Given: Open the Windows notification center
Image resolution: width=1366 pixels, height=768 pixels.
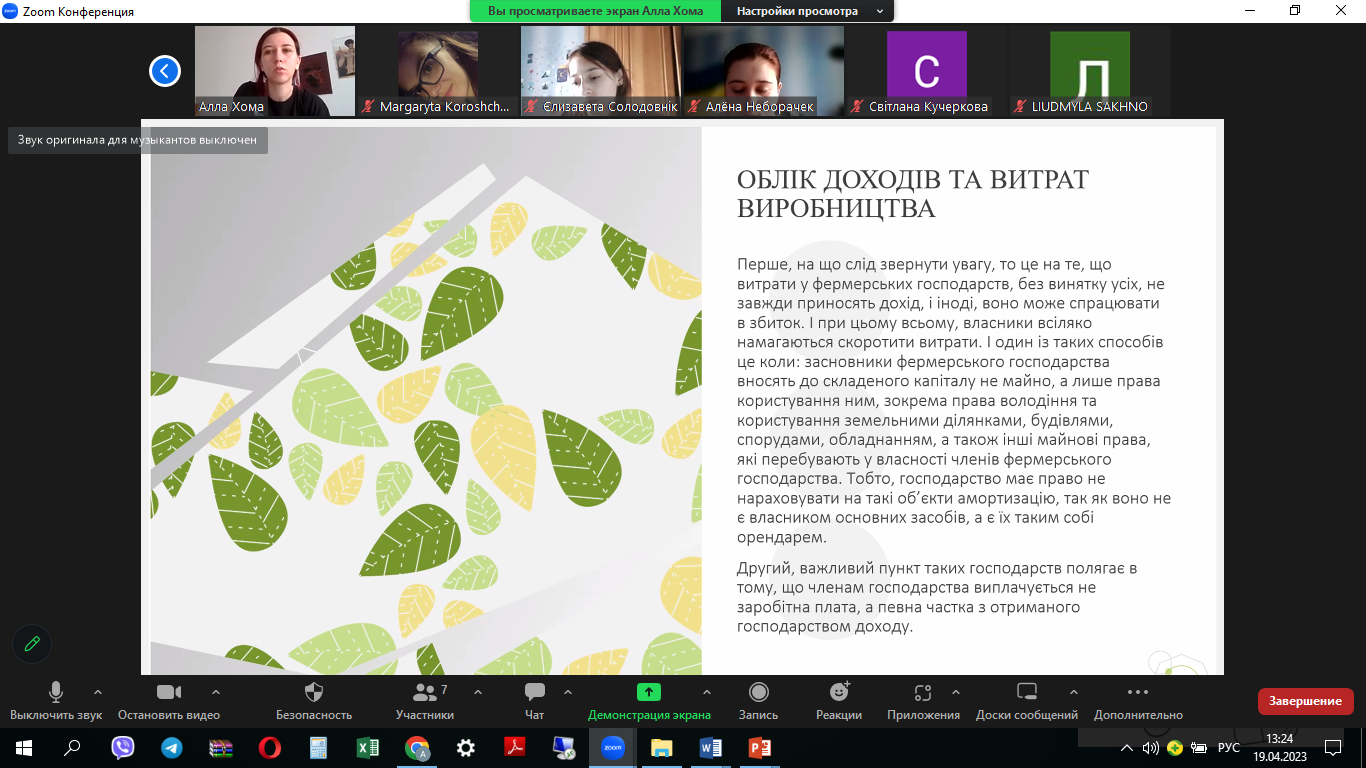Looking at the screenshot, I should 1332,748.
